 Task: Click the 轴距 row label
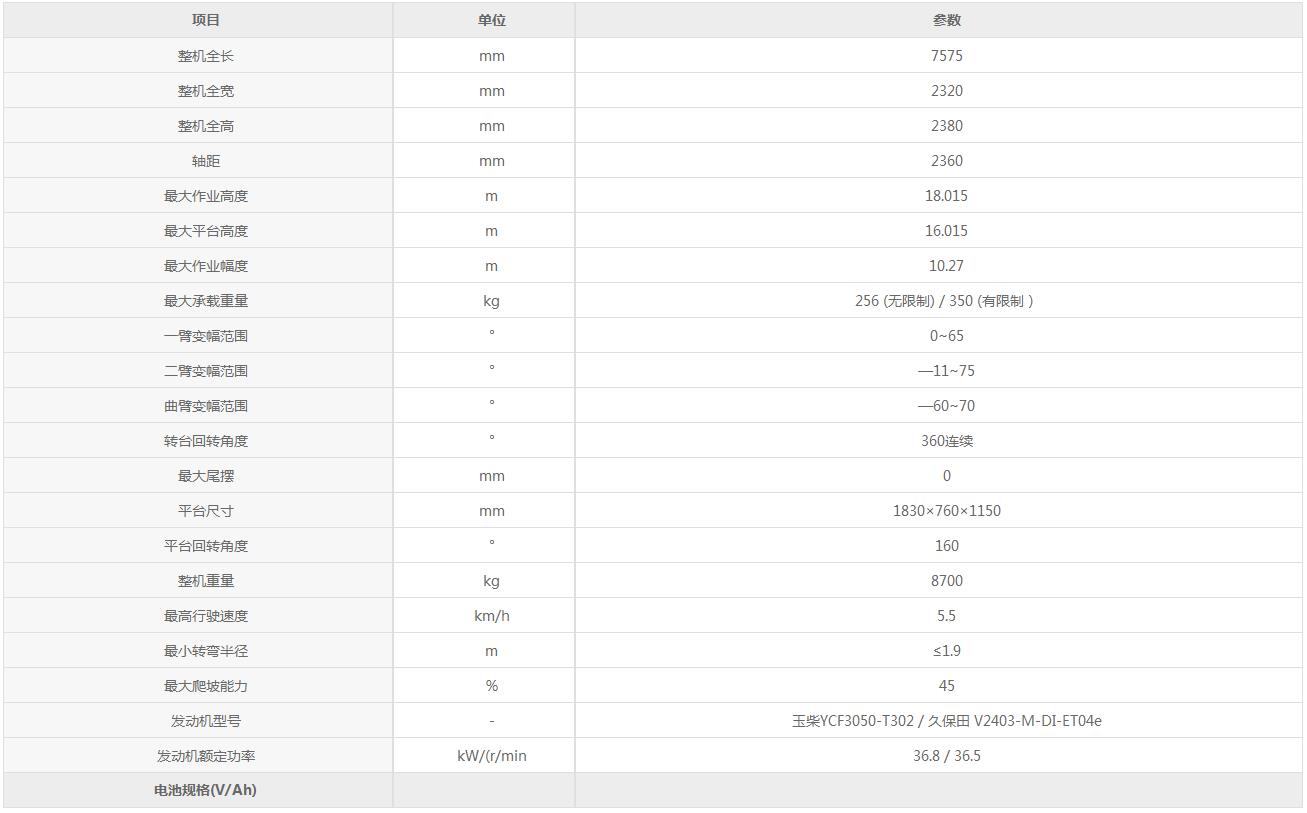tap(206, 161)
